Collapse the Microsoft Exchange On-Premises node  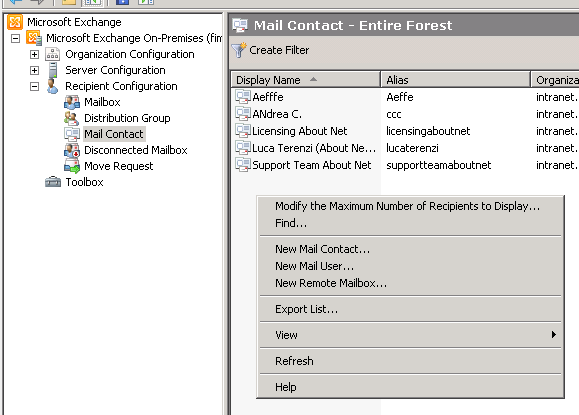pos(16,38)
